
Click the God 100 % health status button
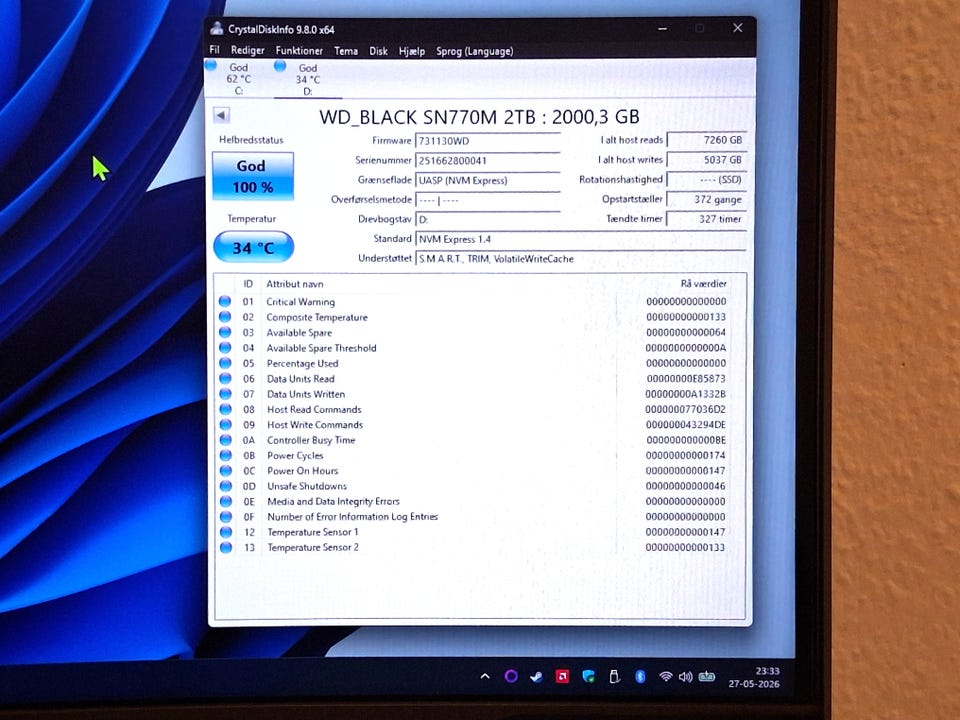pyautogui.click(x=253, y=176)
